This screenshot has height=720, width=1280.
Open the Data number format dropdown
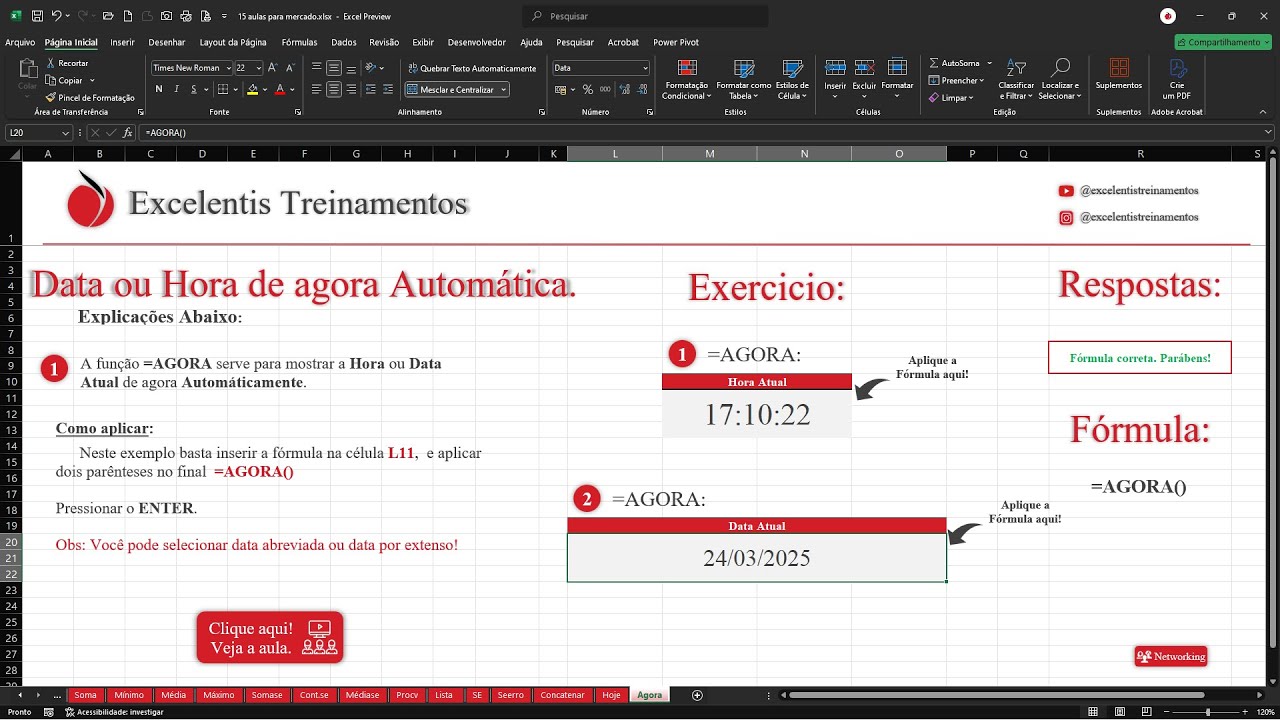coord(643,68)
